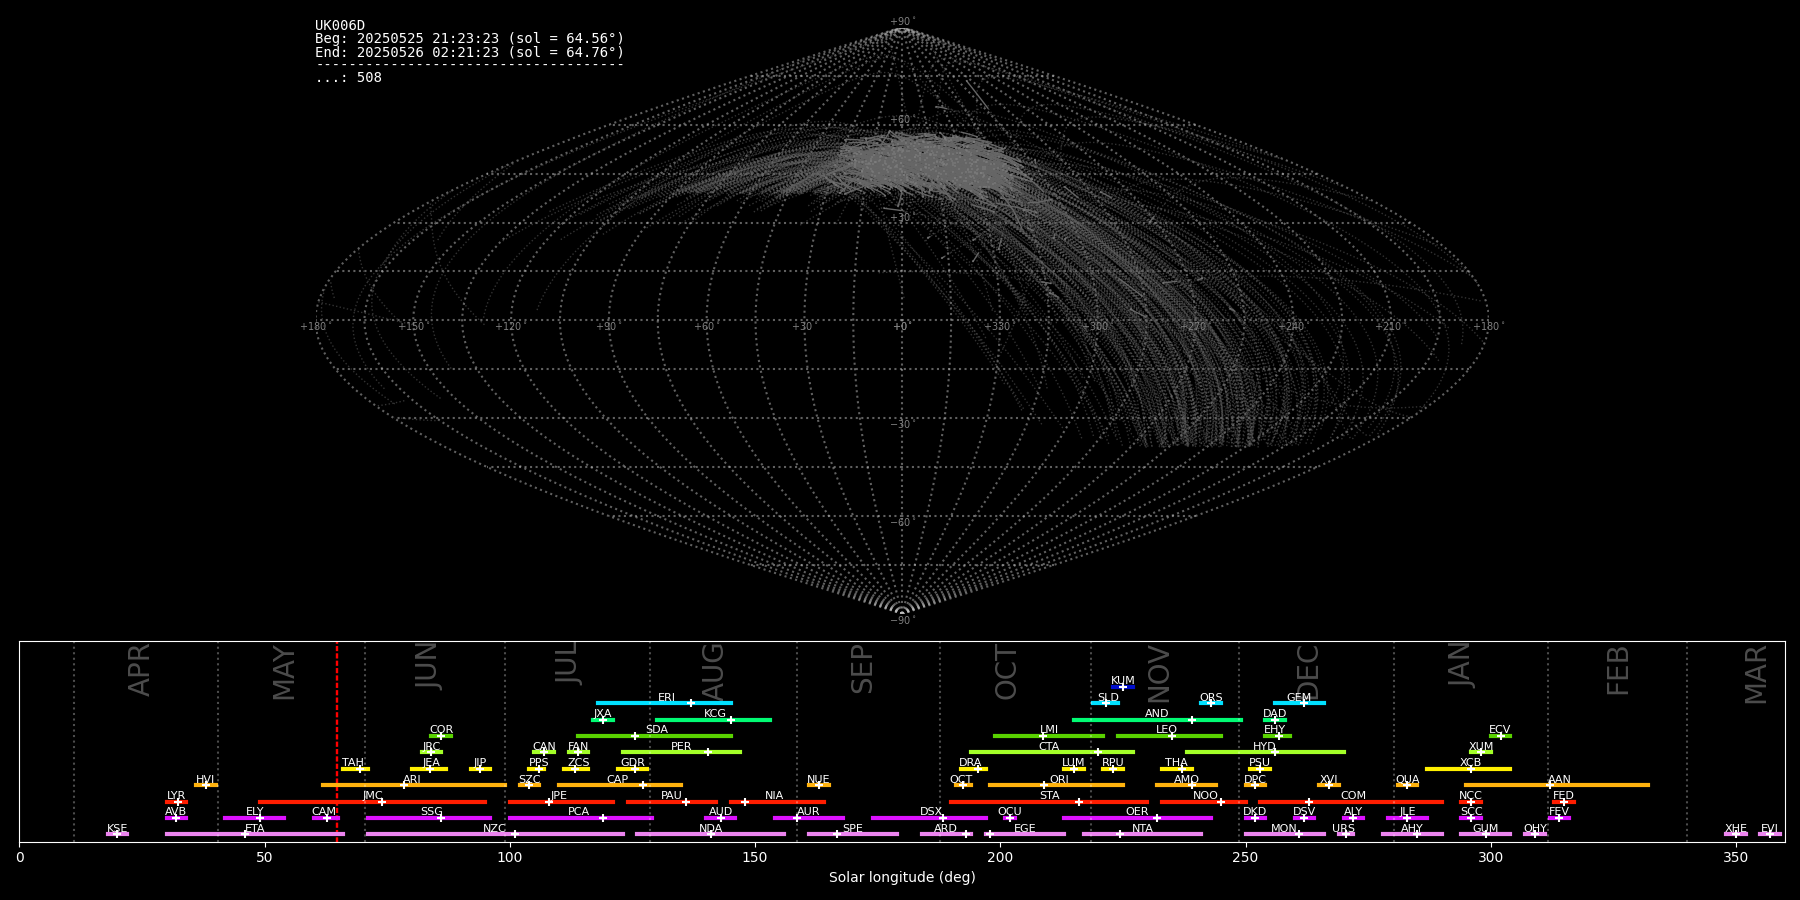
Task: Select the NZC shower label
Action: (x=494, y=829)
